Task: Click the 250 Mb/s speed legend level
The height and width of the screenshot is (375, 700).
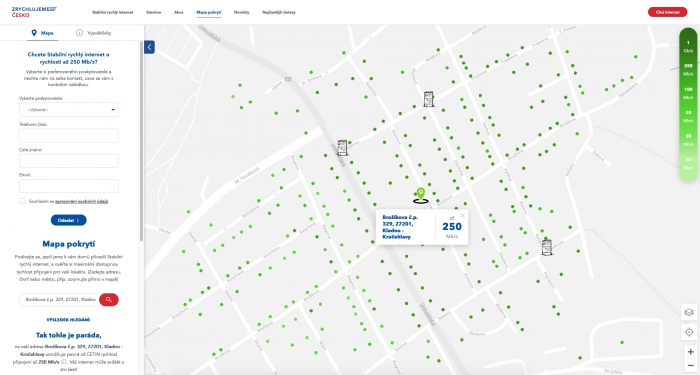Action: pyautogui.click(x=688, y=70)
